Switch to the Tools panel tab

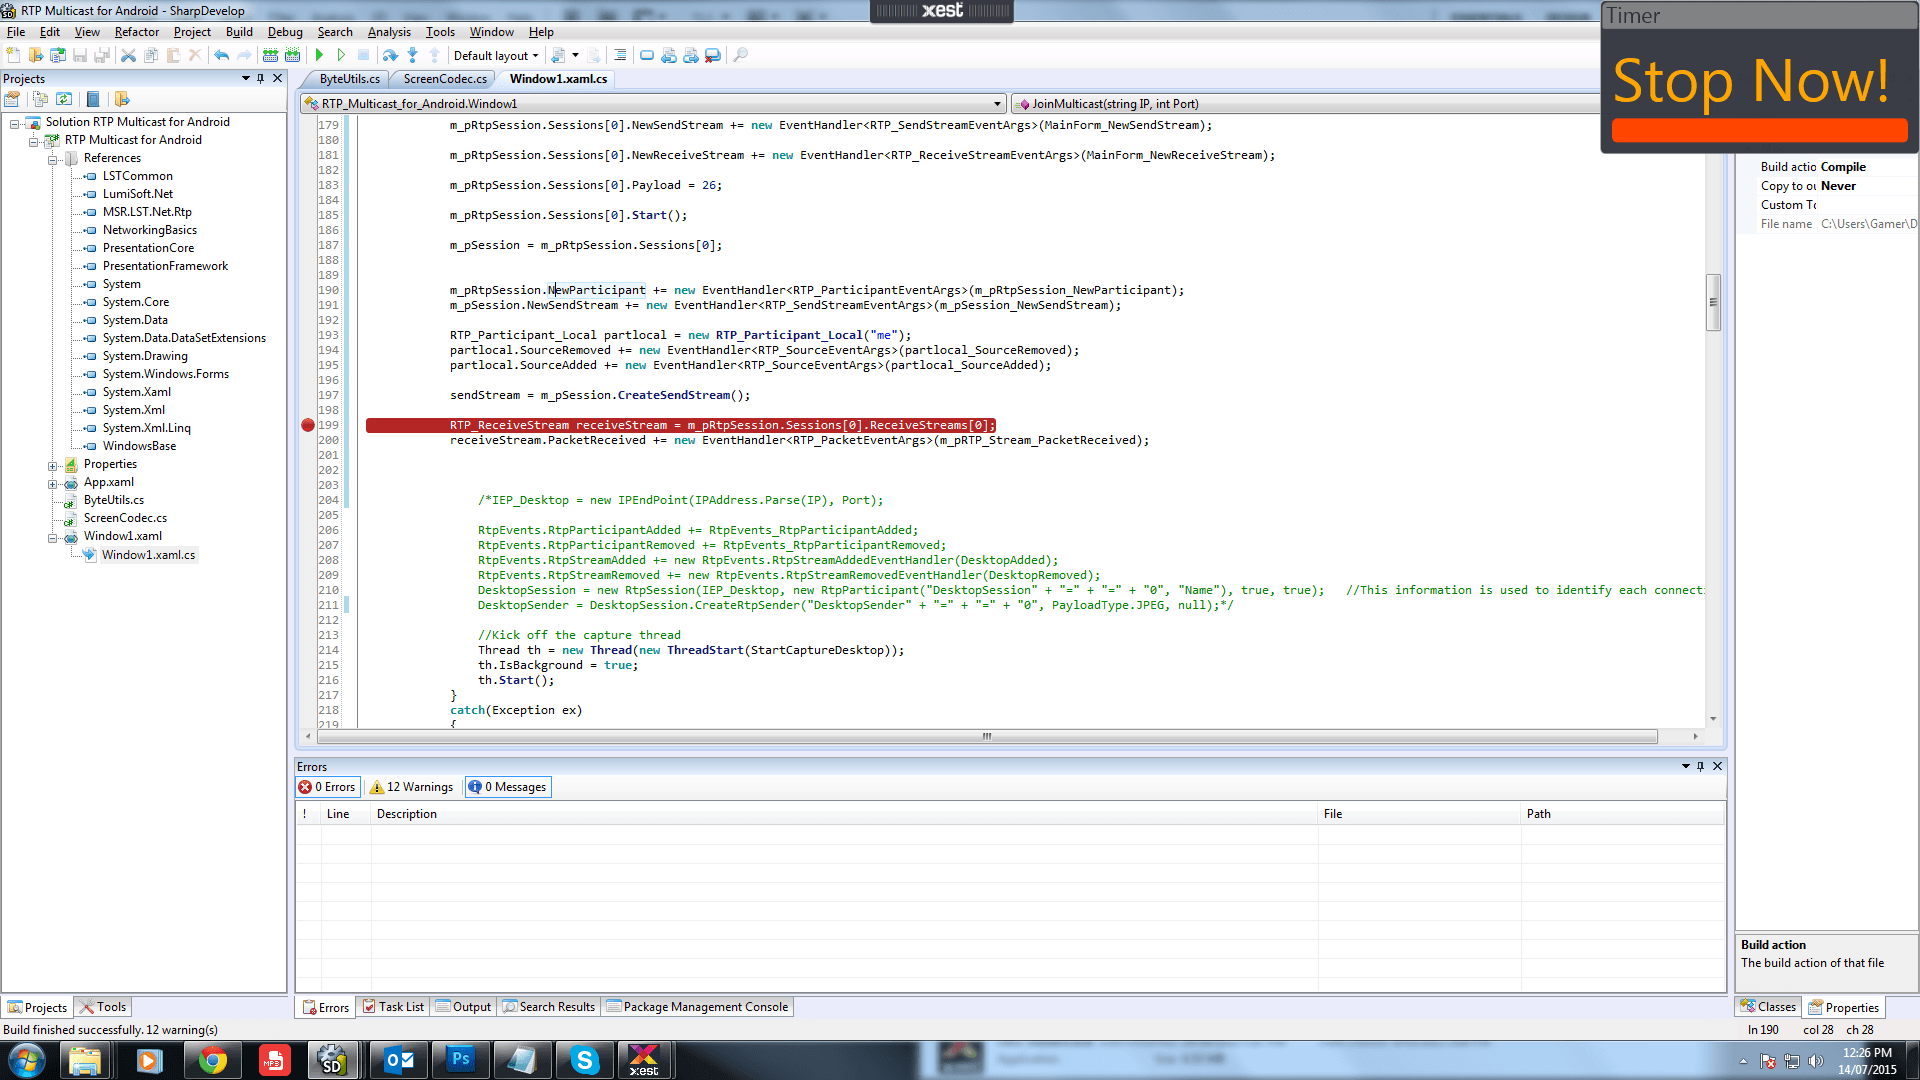pyautogui.click(x=103, y=1007)
